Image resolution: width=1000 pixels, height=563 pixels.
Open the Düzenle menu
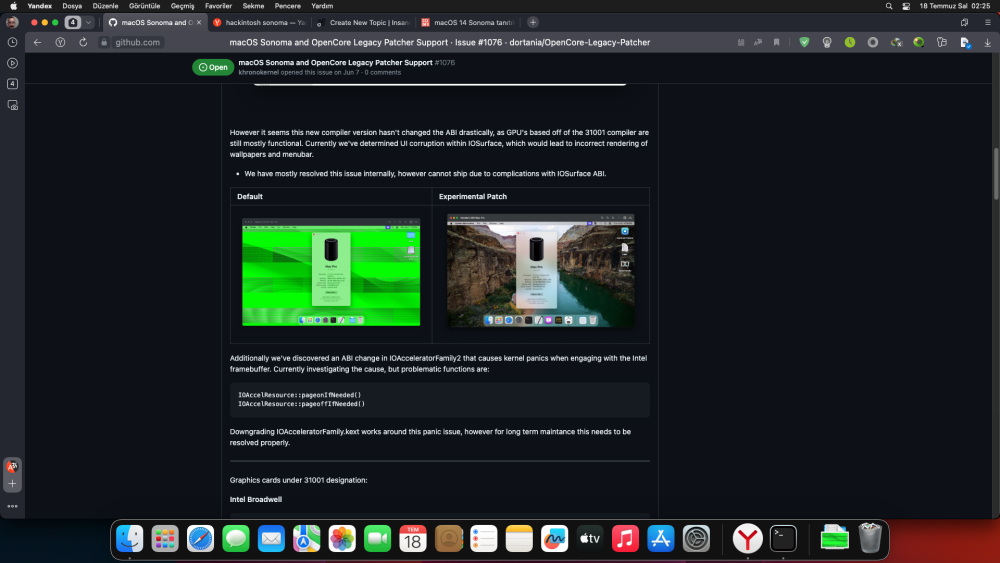point(105,6)
